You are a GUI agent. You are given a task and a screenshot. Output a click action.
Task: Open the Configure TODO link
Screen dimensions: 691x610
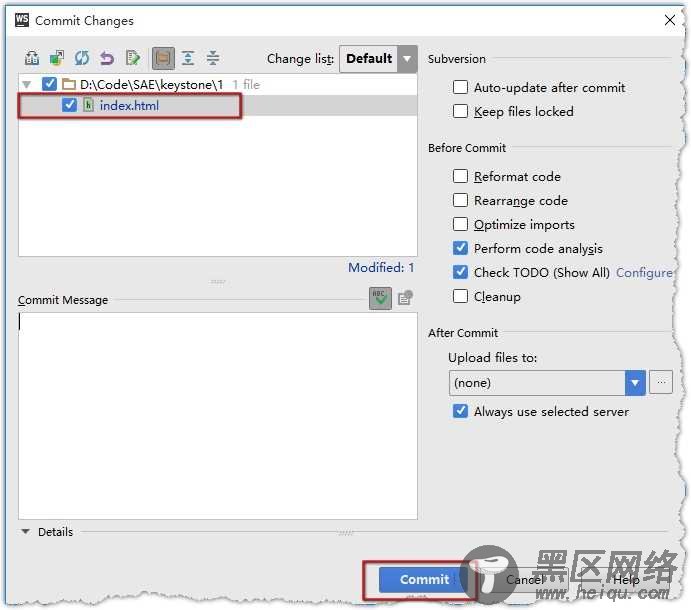[x=644, y=273]
